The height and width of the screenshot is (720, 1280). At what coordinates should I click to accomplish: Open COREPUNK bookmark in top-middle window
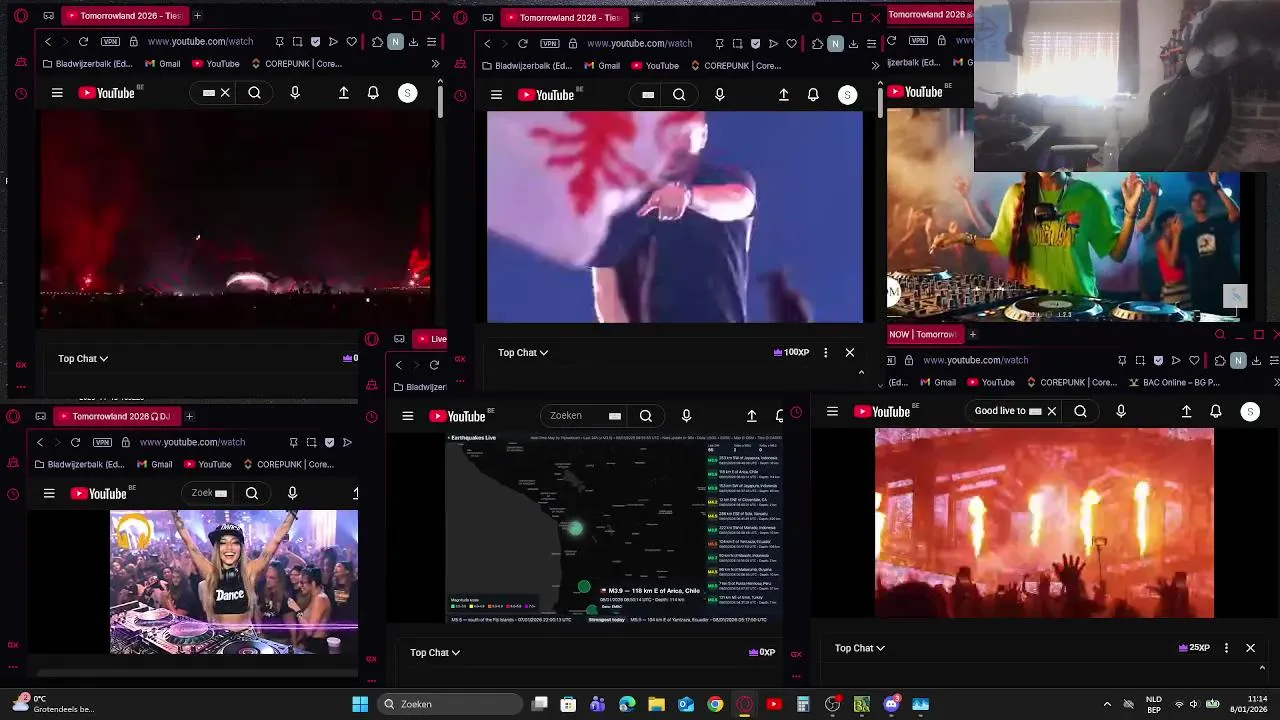[x=736, y=66]
